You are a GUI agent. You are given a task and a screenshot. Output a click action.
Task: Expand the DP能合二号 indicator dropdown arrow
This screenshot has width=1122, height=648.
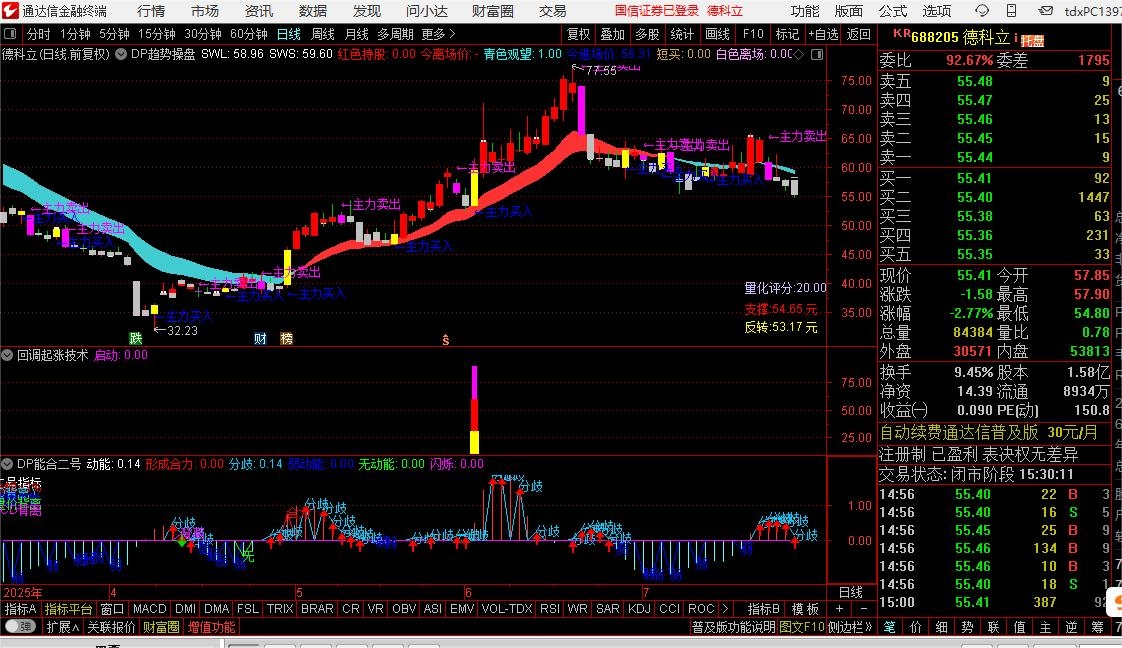[7, 463]
